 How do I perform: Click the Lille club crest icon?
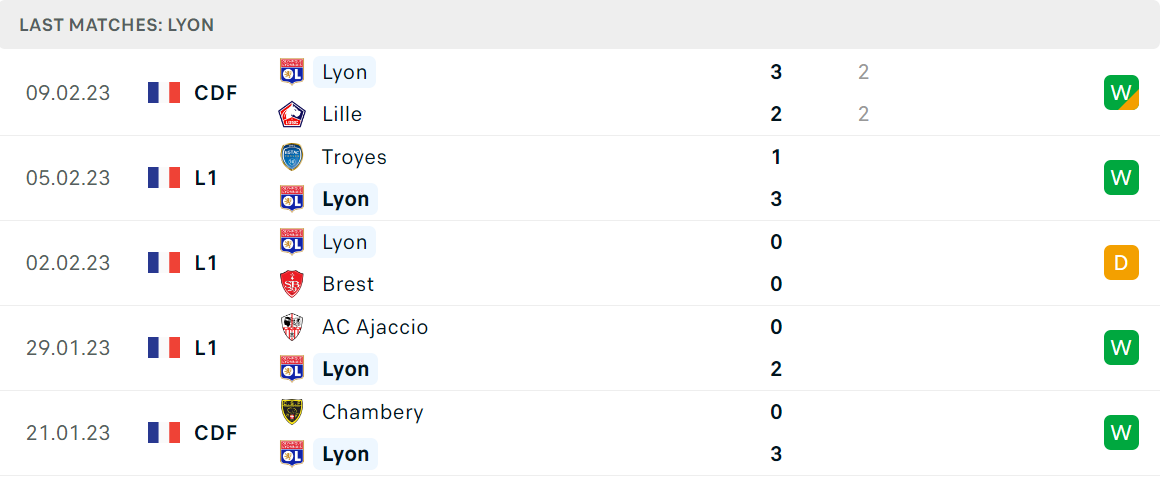click(292, 114)
